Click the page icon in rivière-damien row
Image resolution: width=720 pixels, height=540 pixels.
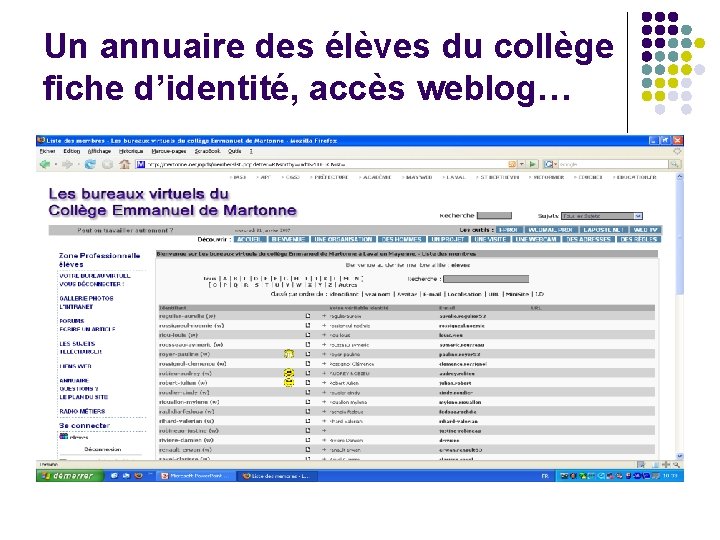308,440
